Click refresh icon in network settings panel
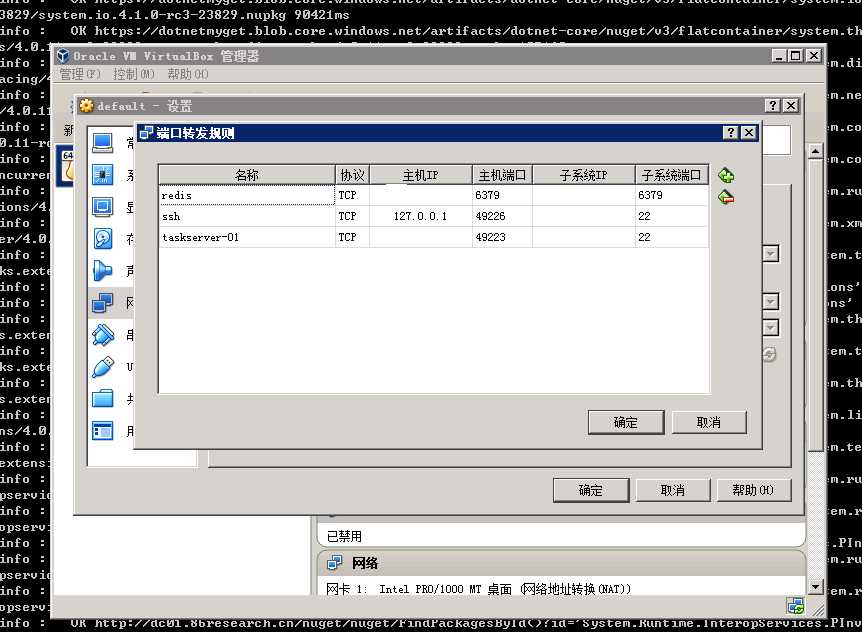The image size is (862, 632). tap(770, 354)
